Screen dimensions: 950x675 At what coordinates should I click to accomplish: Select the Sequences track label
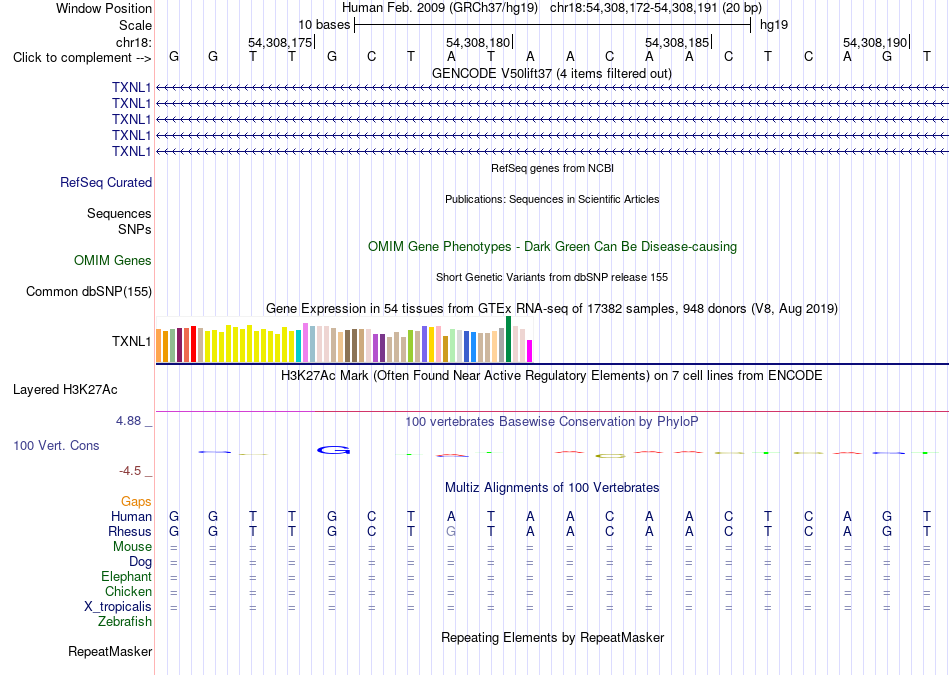click(x=119, y=213)
